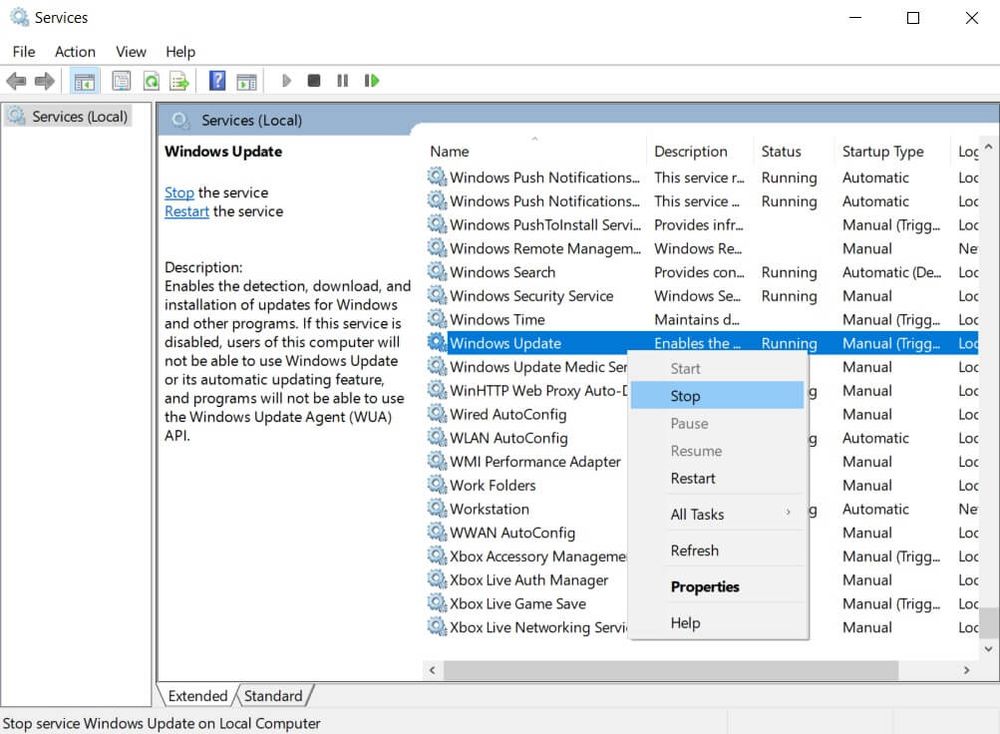Click Show/Hide Console Tree toolbar icon
1000x734 pixels.
click(x=85, y=81)
